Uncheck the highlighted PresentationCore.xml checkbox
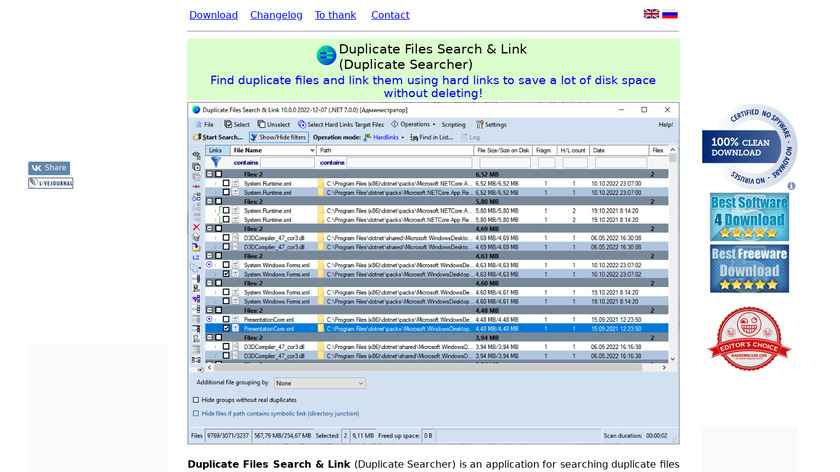 click(x=226, y=328)
